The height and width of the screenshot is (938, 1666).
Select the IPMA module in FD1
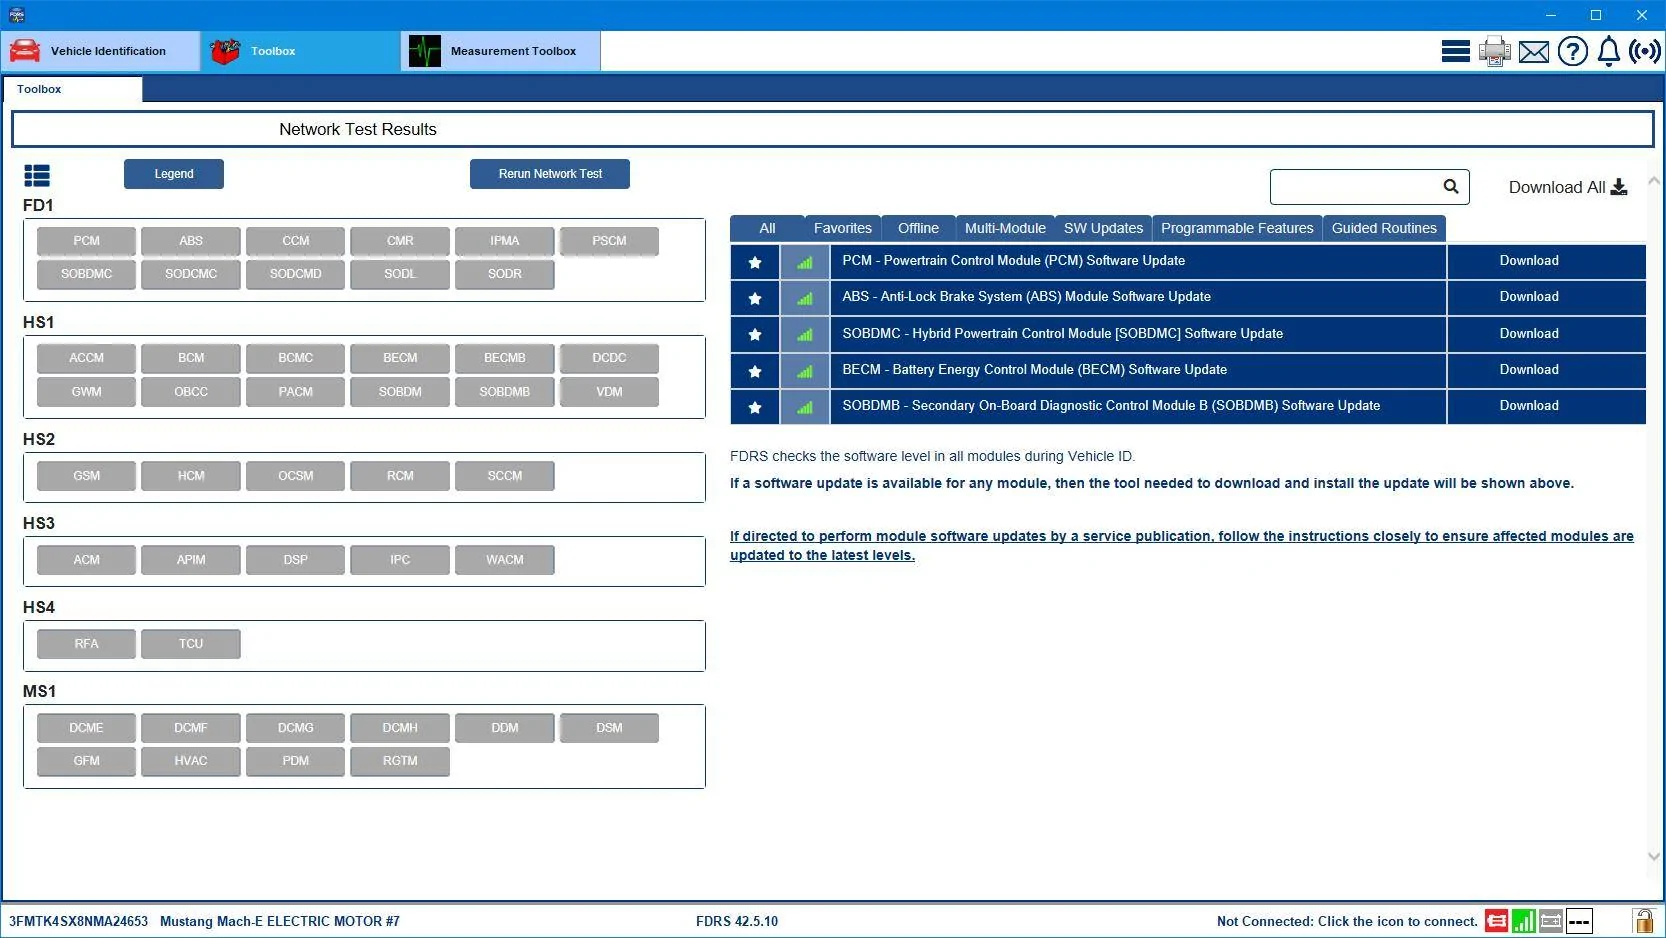coord(504,241)
